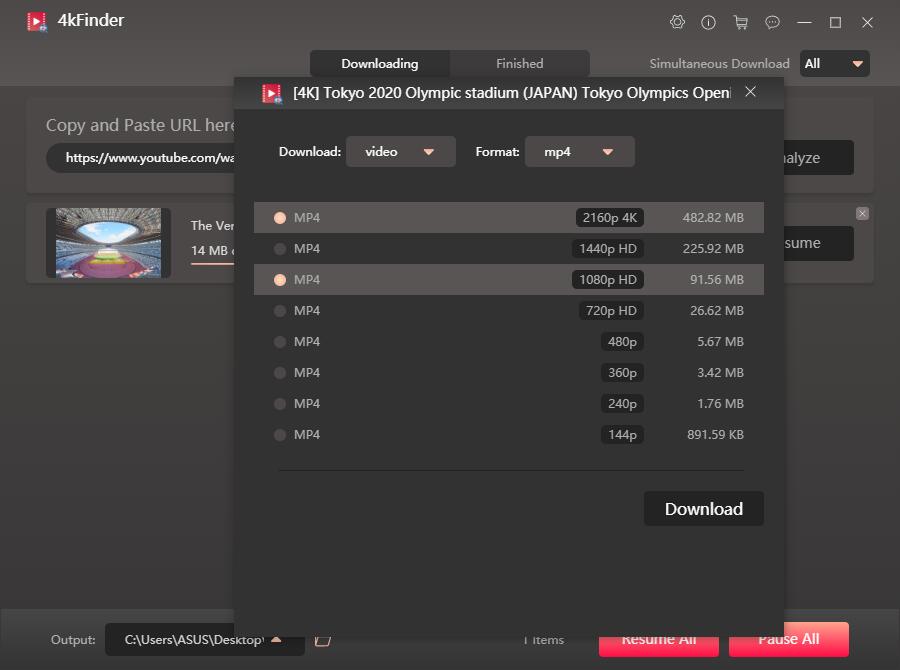Select the 2160p 4K MP4 option
The width and height of the screenshot is (900, 670).
[x=280, y=218]
